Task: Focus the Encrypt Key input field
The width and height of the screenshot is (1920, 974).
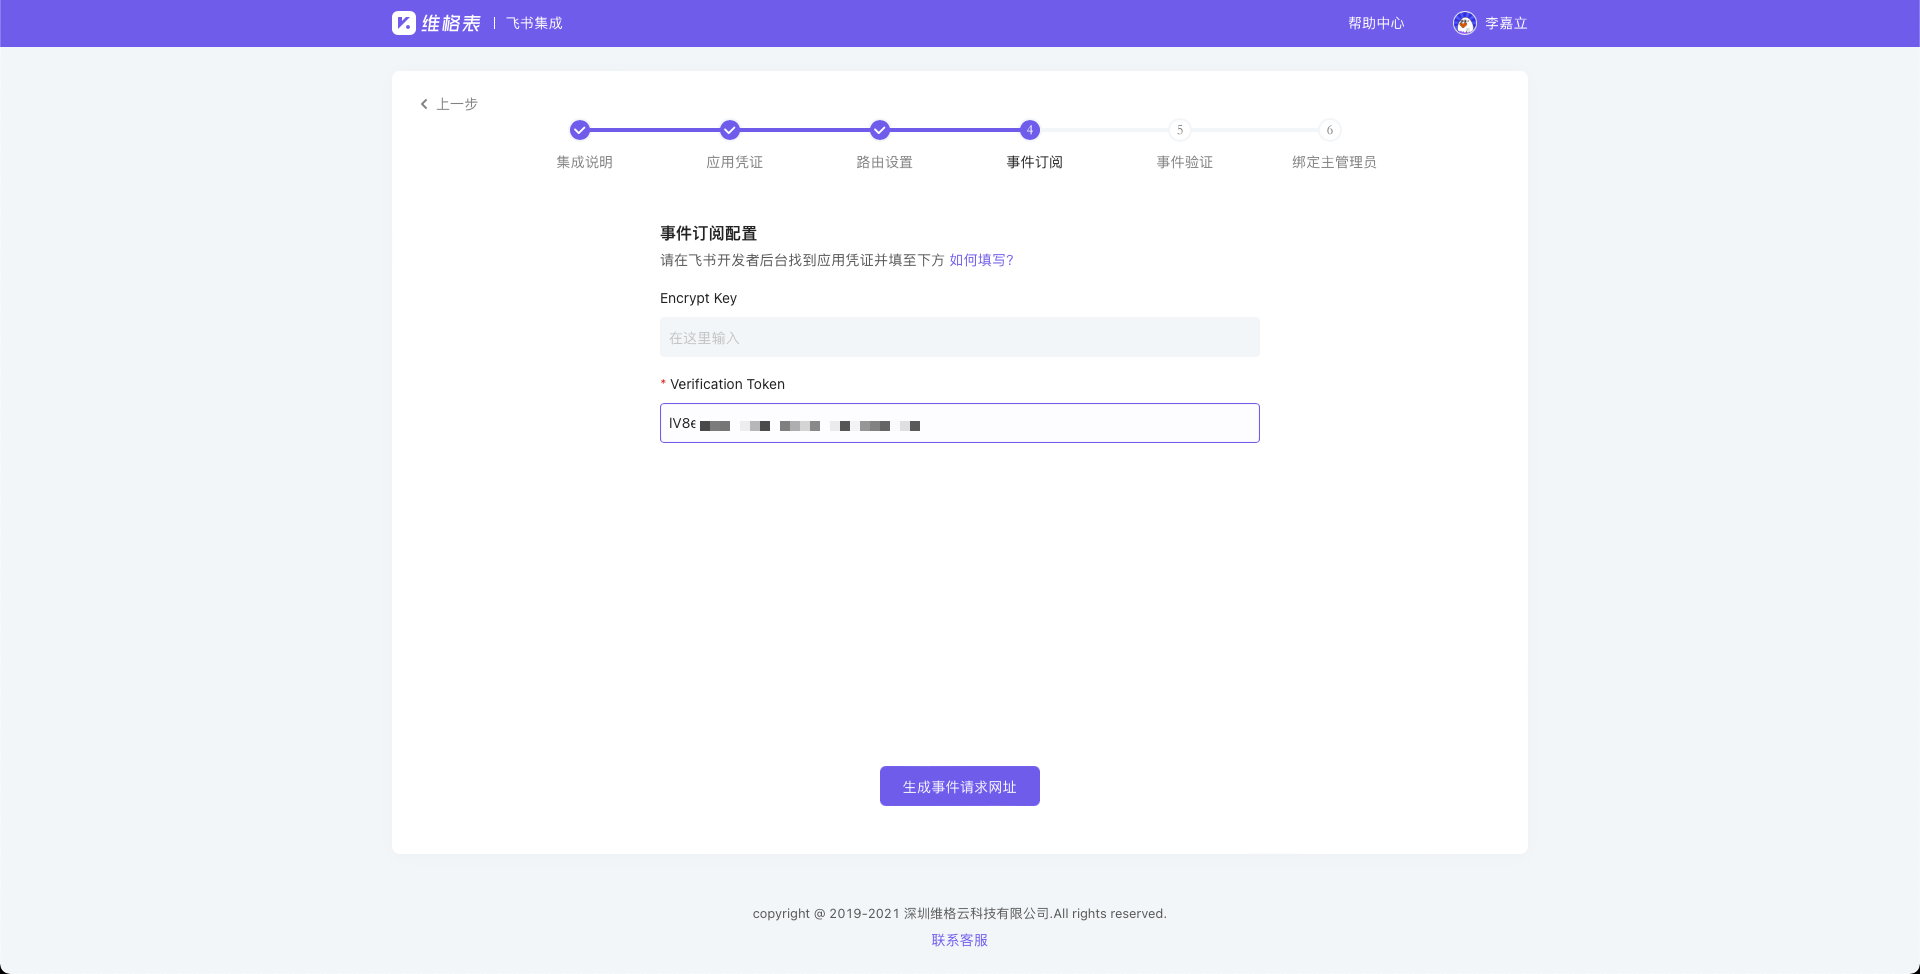Action: pyautogui.click(x=960, y=338)
